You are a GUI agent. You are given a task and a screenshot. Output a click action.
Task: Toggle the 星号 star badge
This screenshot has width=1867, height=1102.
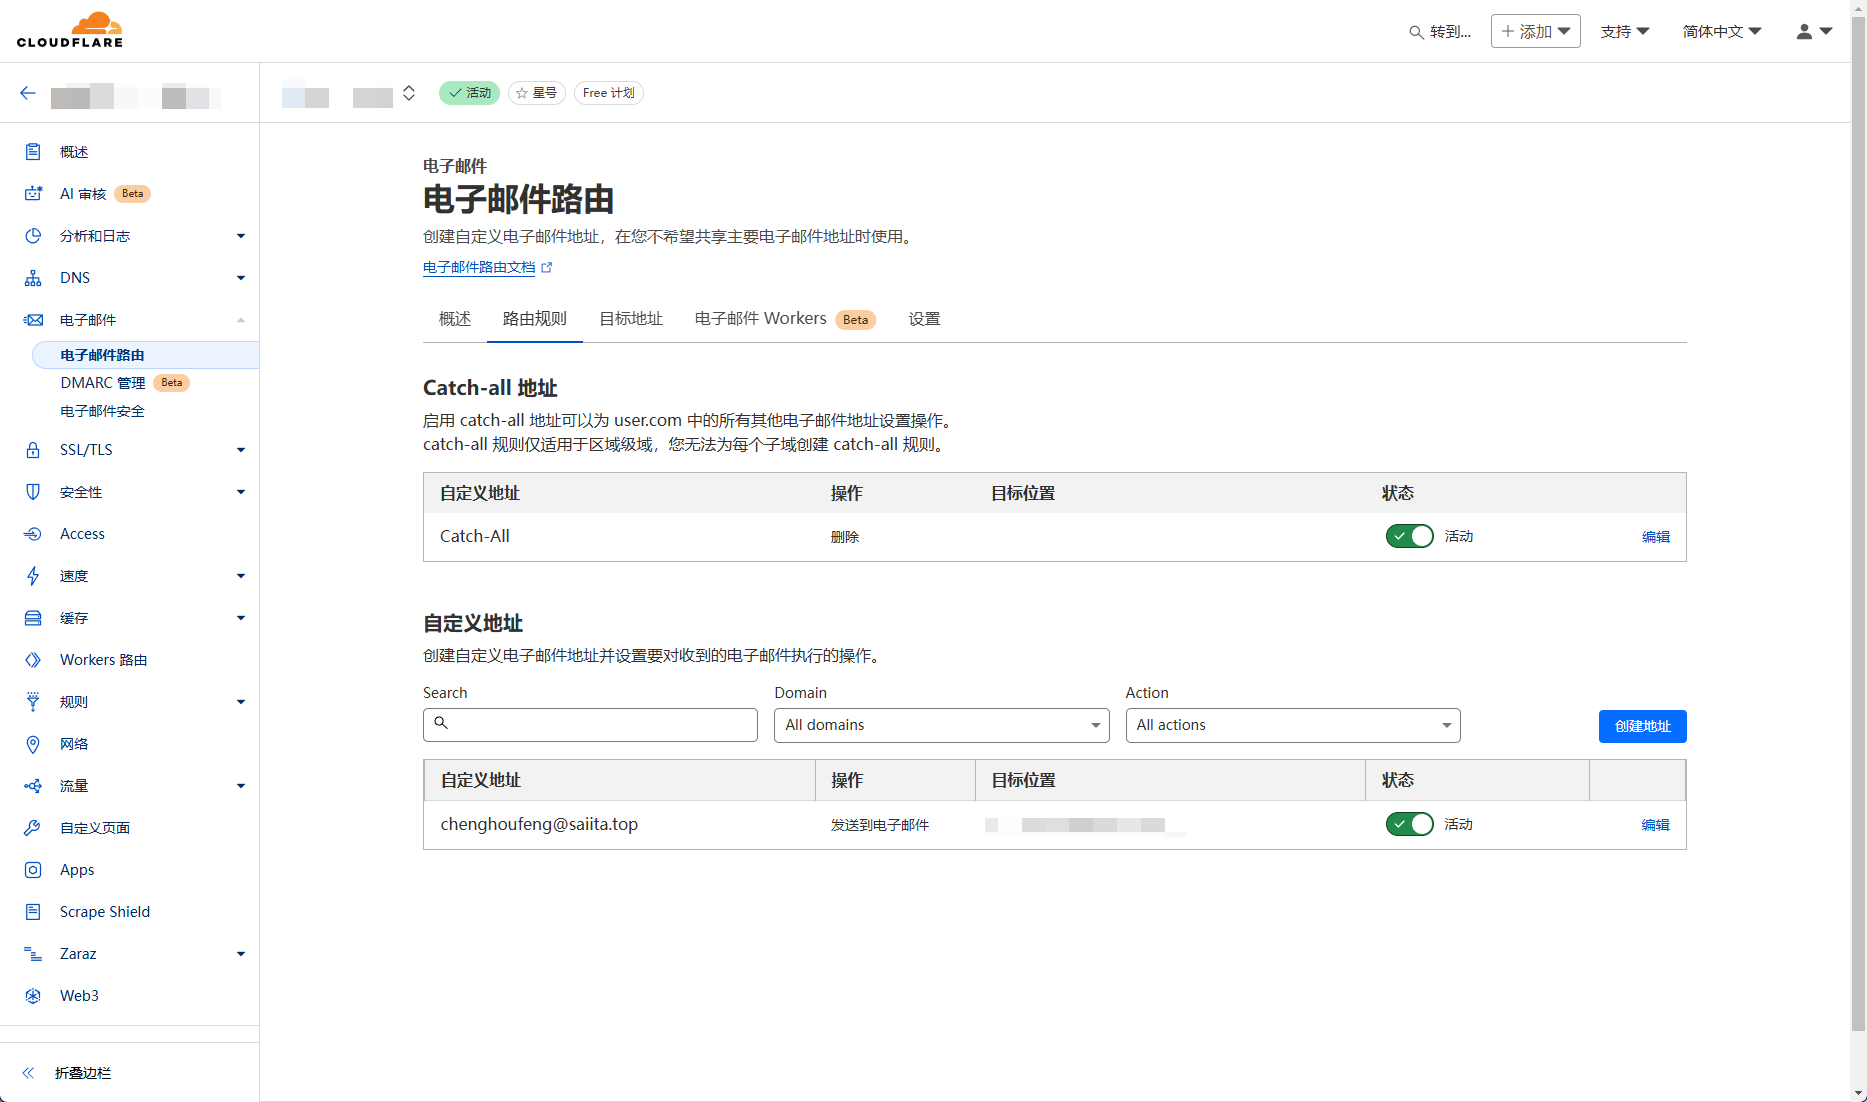[537, 93]
